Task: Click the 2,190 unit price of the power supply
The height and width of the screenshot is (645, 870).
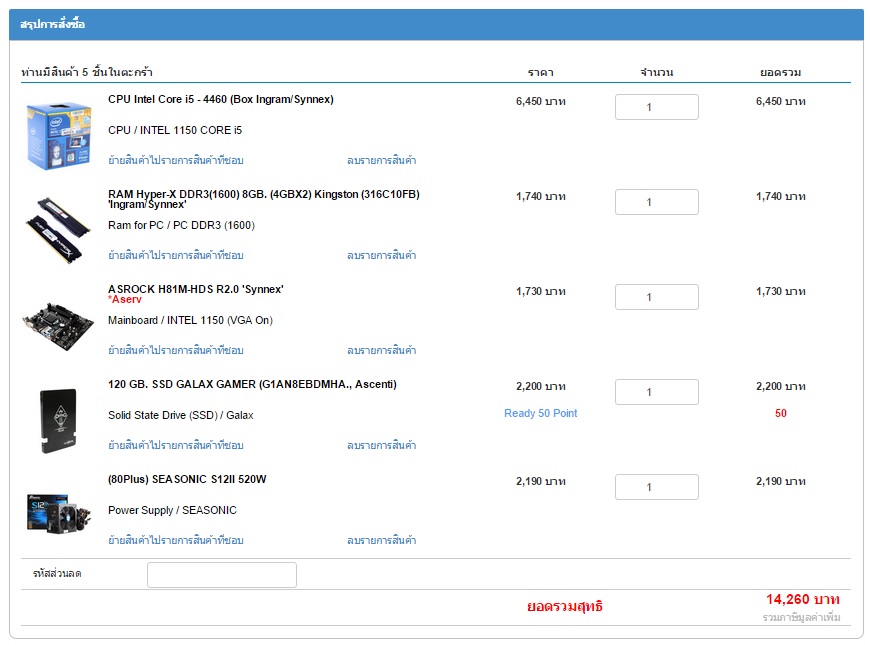Action: click(x=541, y=481)
